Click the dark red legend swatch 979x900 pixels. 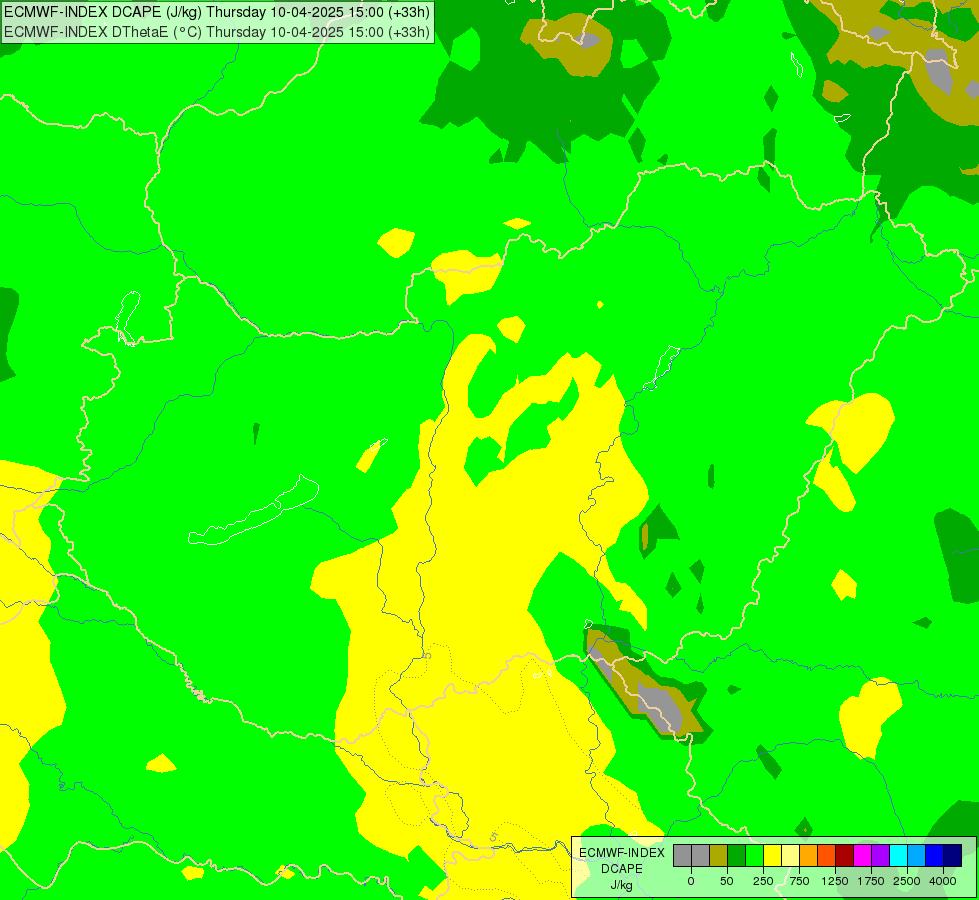(845, 855)
